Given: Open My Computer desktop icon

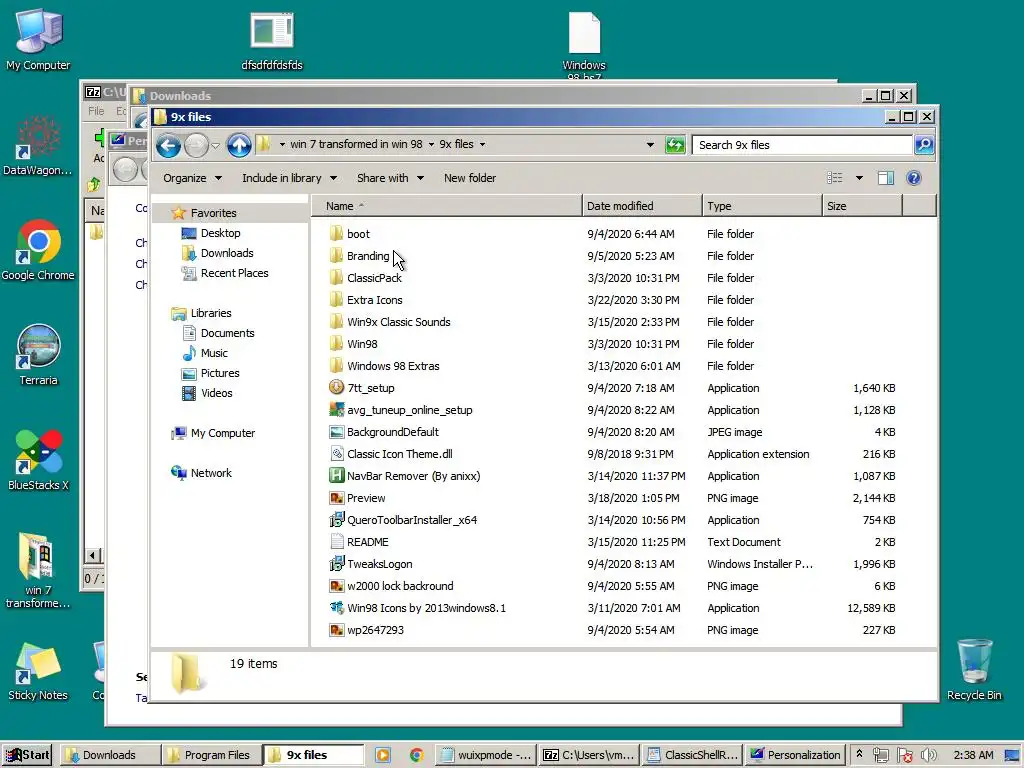Looking at the screenshot, I should point(38,39).
